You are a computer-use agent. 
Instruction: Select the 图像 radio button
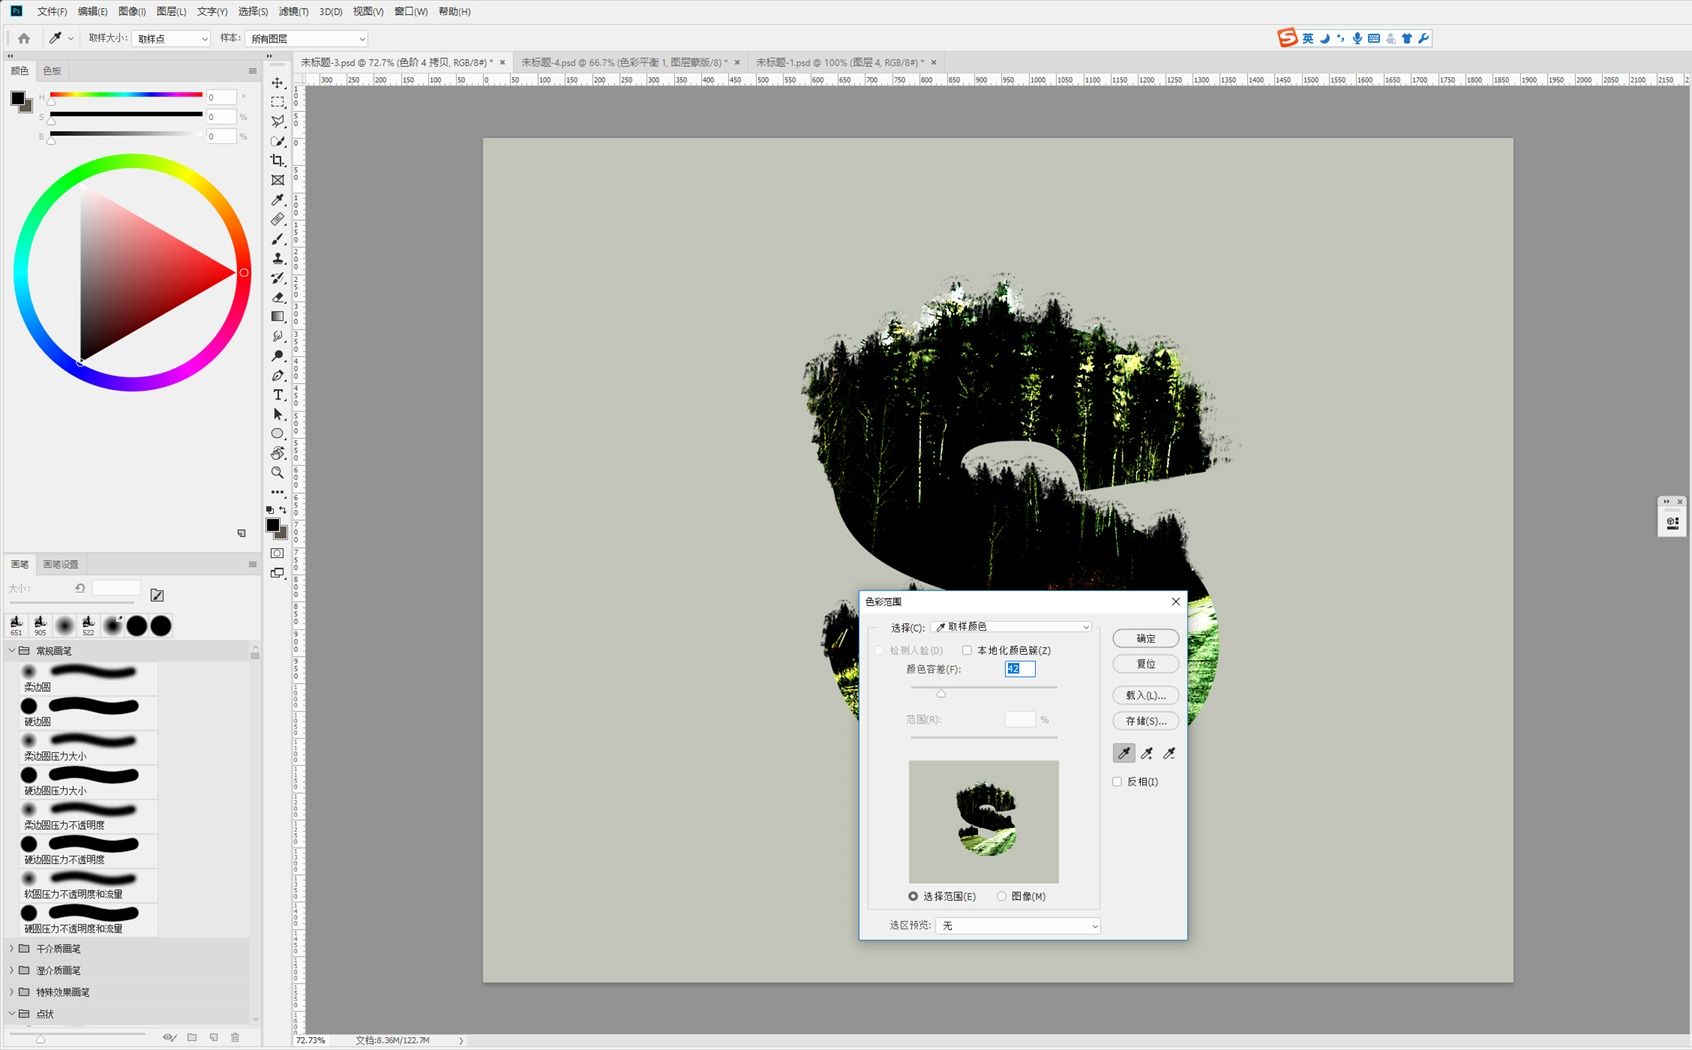click(x=1001, y=896)
